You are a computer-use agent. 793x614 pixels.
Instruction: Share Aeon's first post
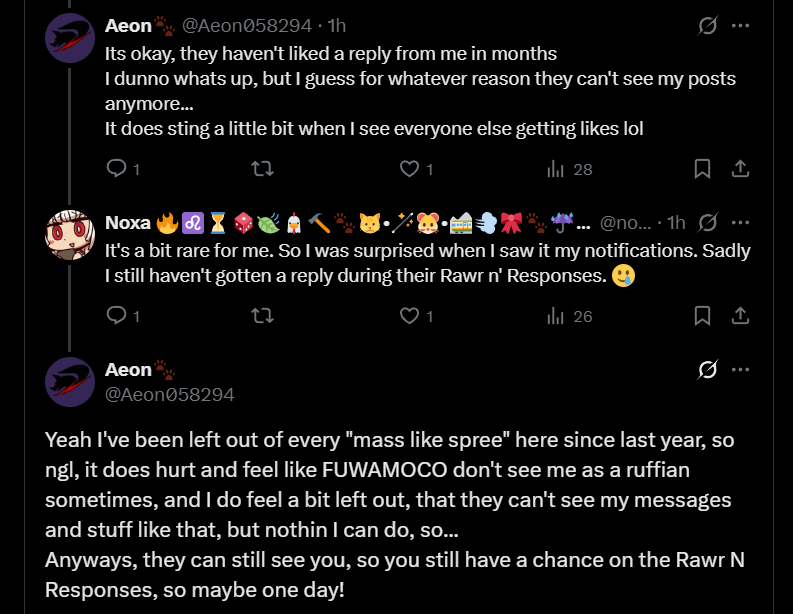point(741,169)
